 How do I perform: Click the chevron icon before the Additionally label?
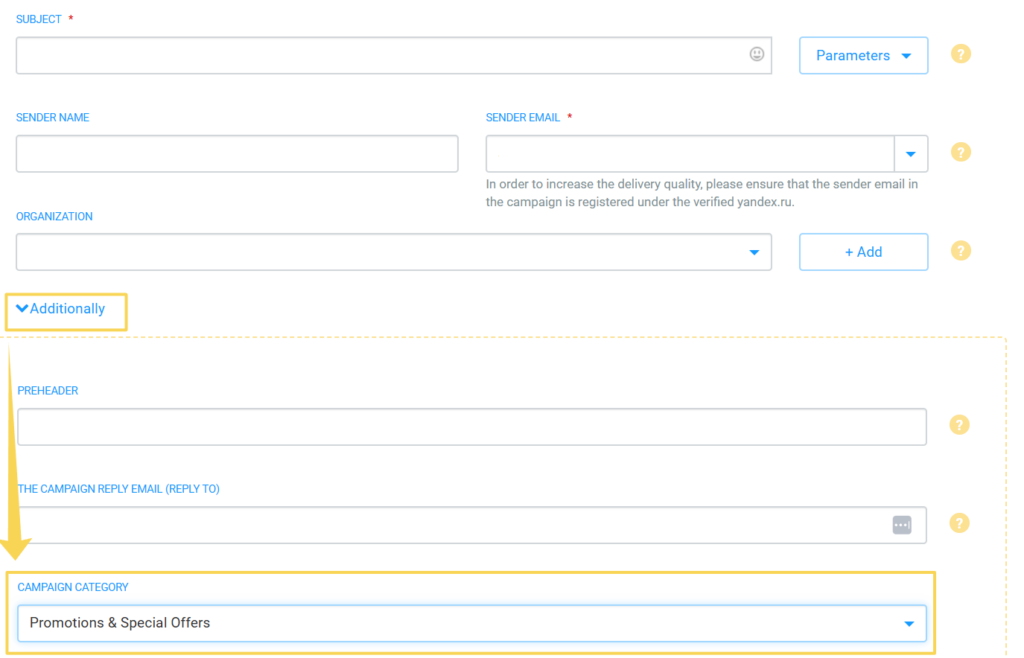click(22, 309)
